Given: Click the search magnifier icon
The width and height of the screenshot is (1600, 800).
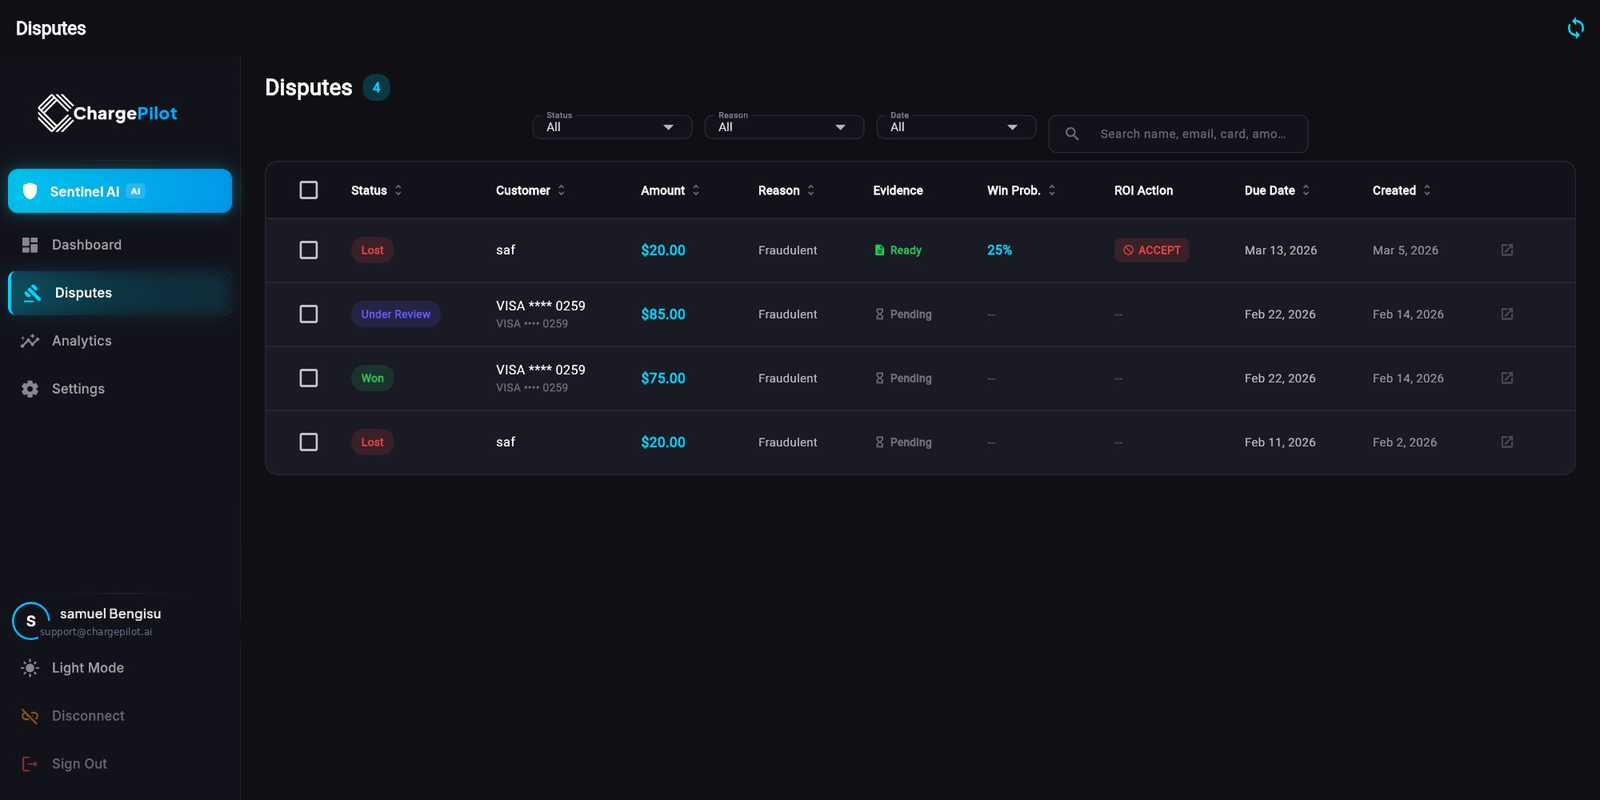Looking at the screenshot, I should point(1072,134).
